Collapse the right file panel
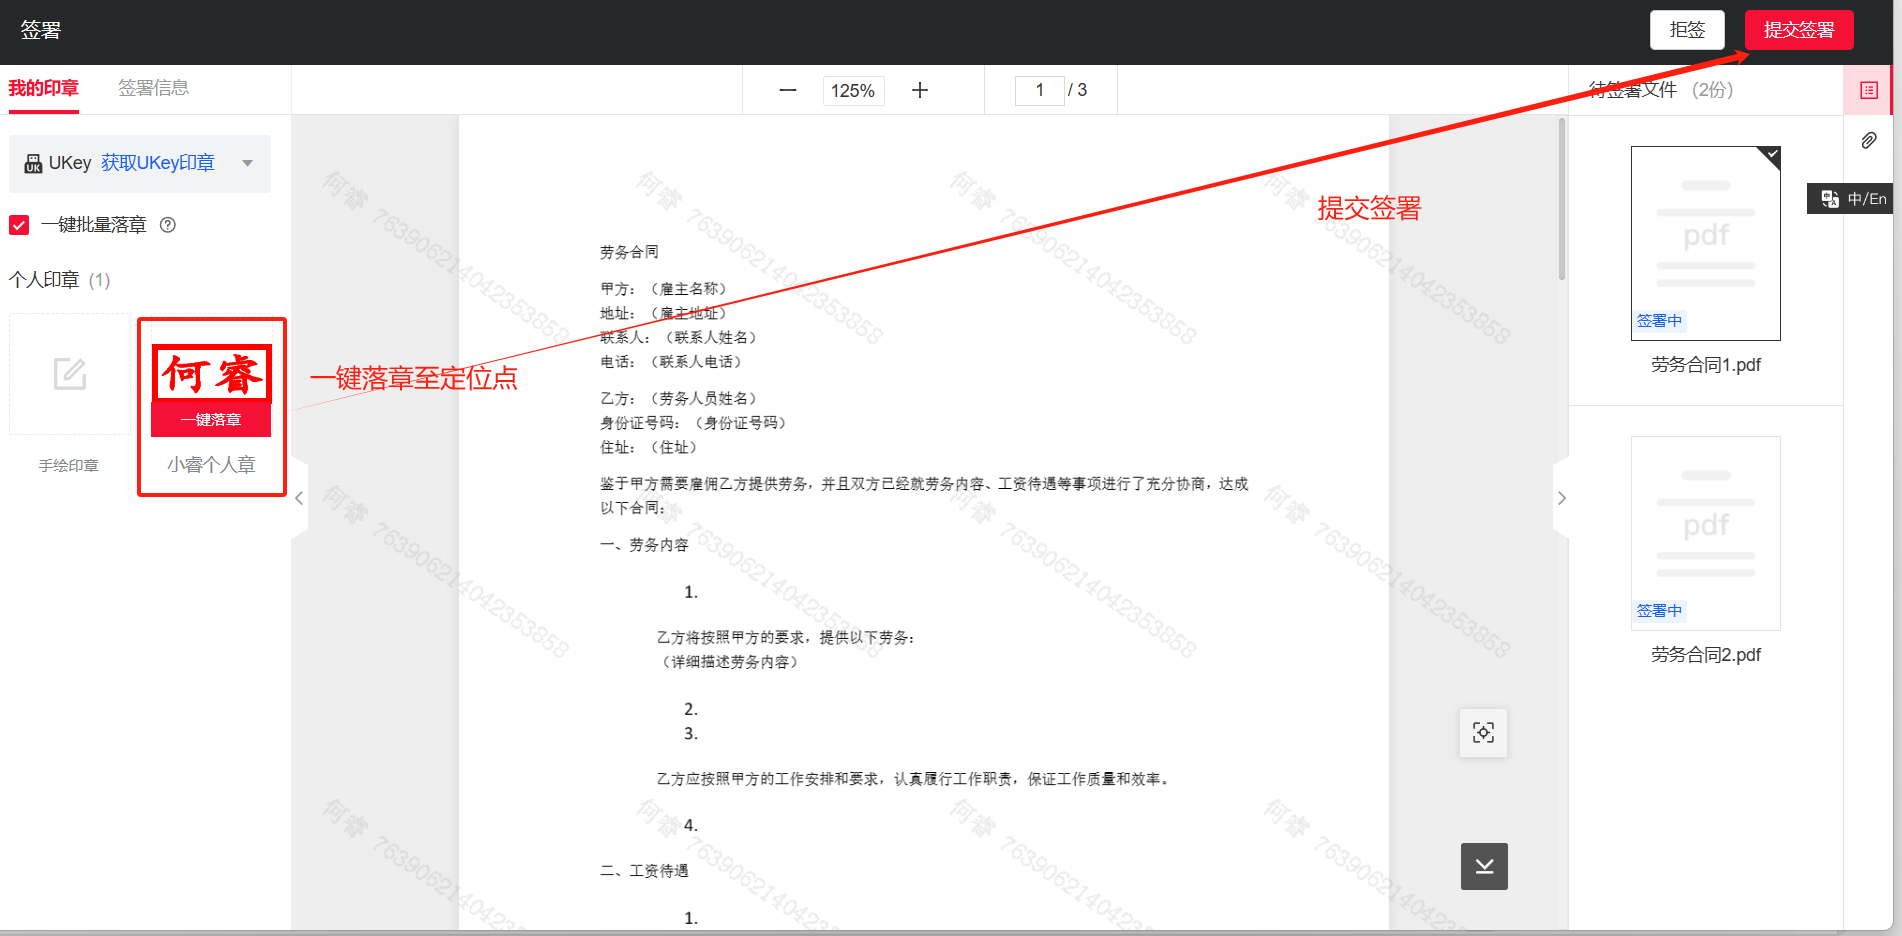Viewport: 1902px width, 936px height. [1561, 498]
